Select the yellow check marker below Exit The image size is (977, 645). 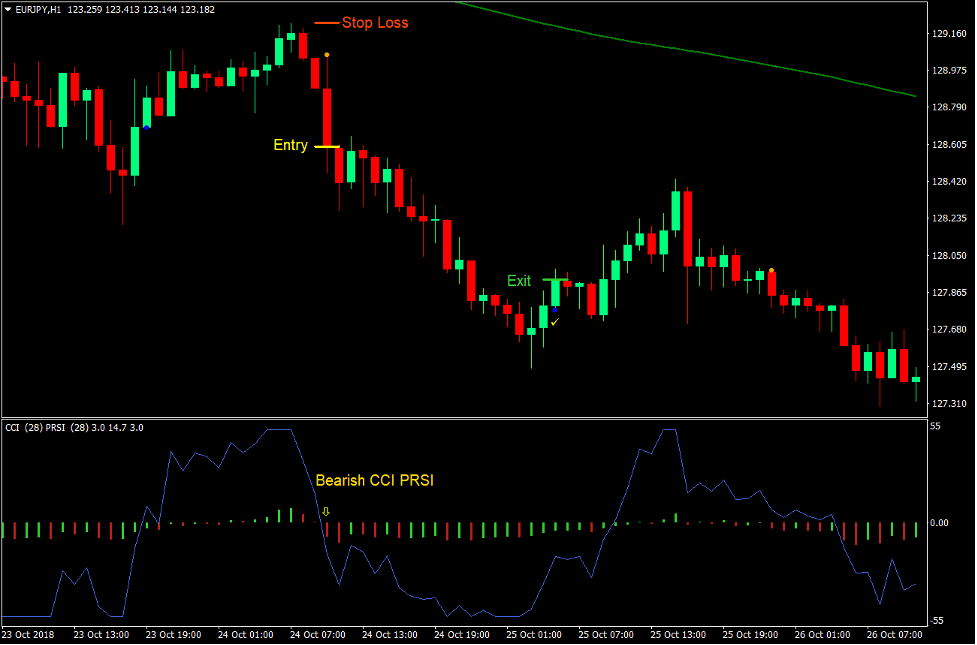[x=555, y=322]
